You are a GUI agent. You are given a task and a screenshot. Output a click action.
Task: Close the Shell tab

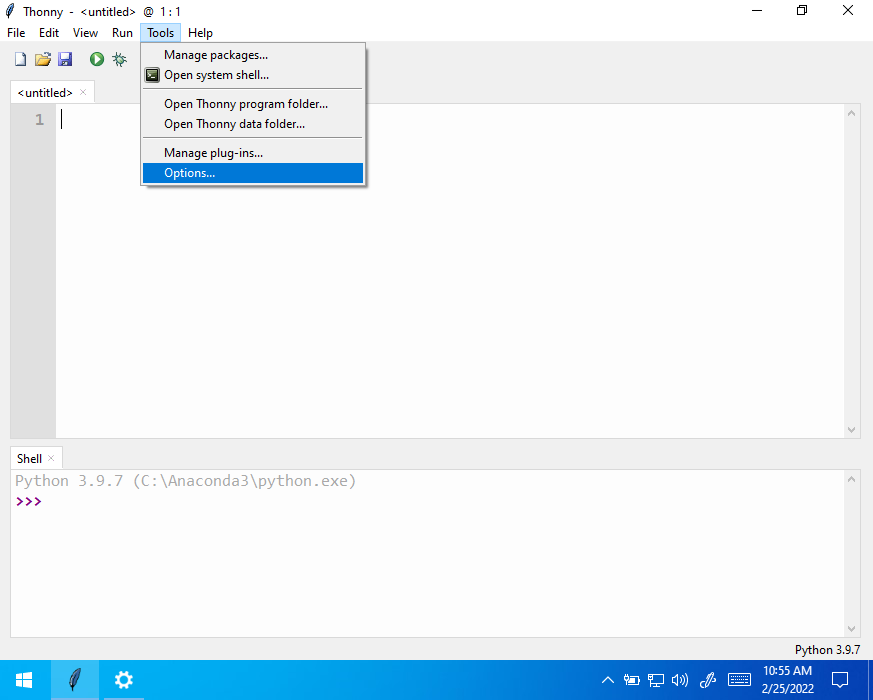(51, 458)
